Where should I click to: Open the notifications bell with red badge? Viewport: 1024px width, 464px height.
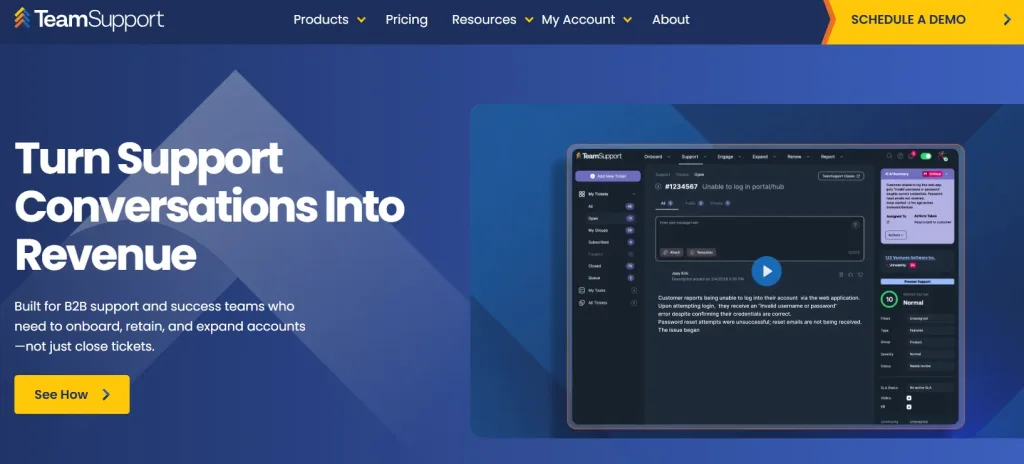912,156
